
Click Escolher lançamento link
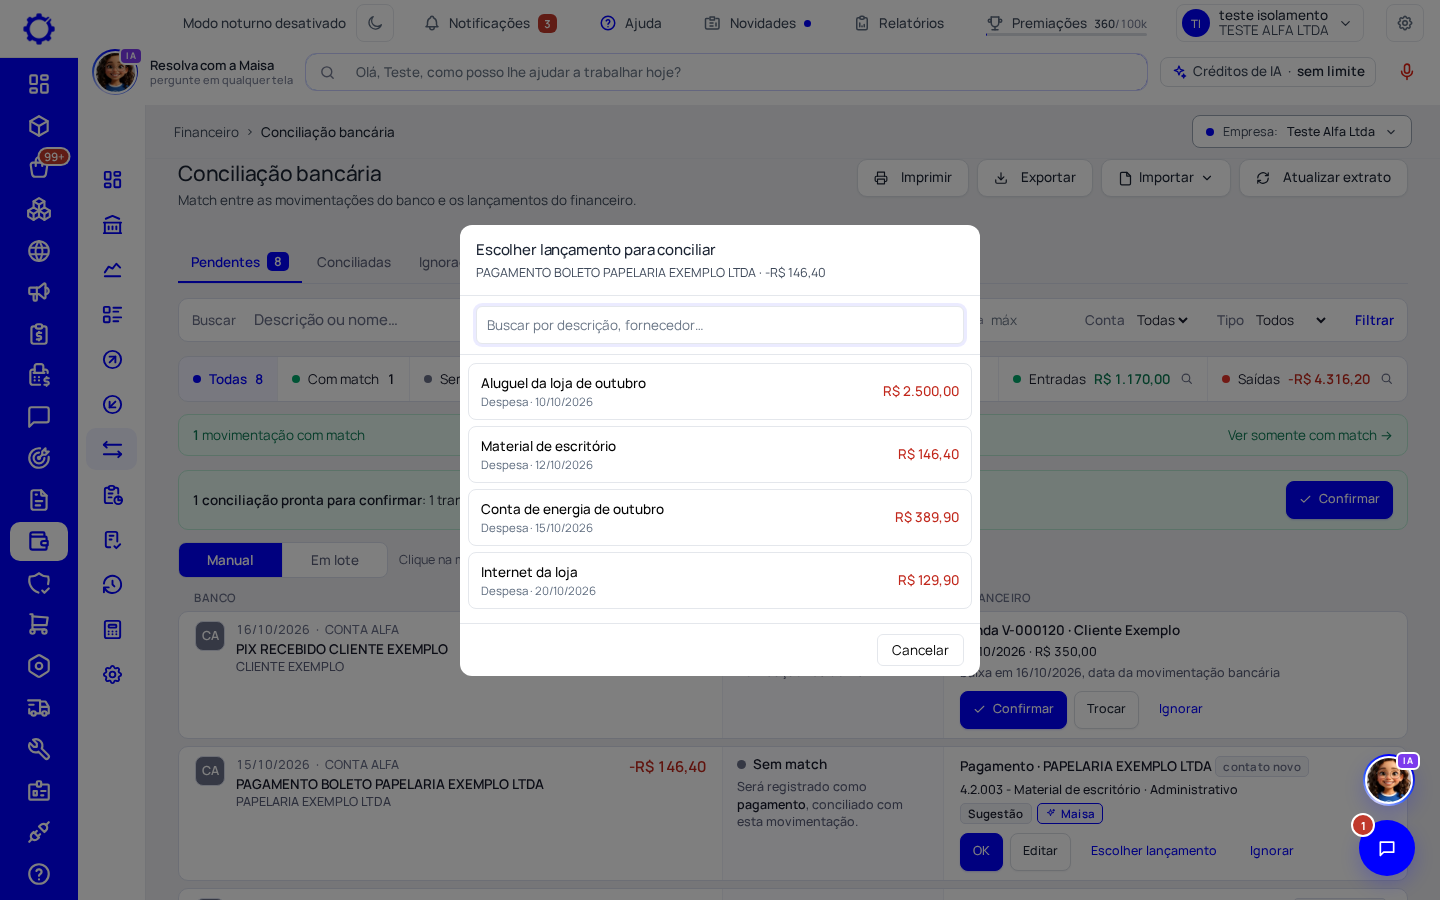[1153, 851]
